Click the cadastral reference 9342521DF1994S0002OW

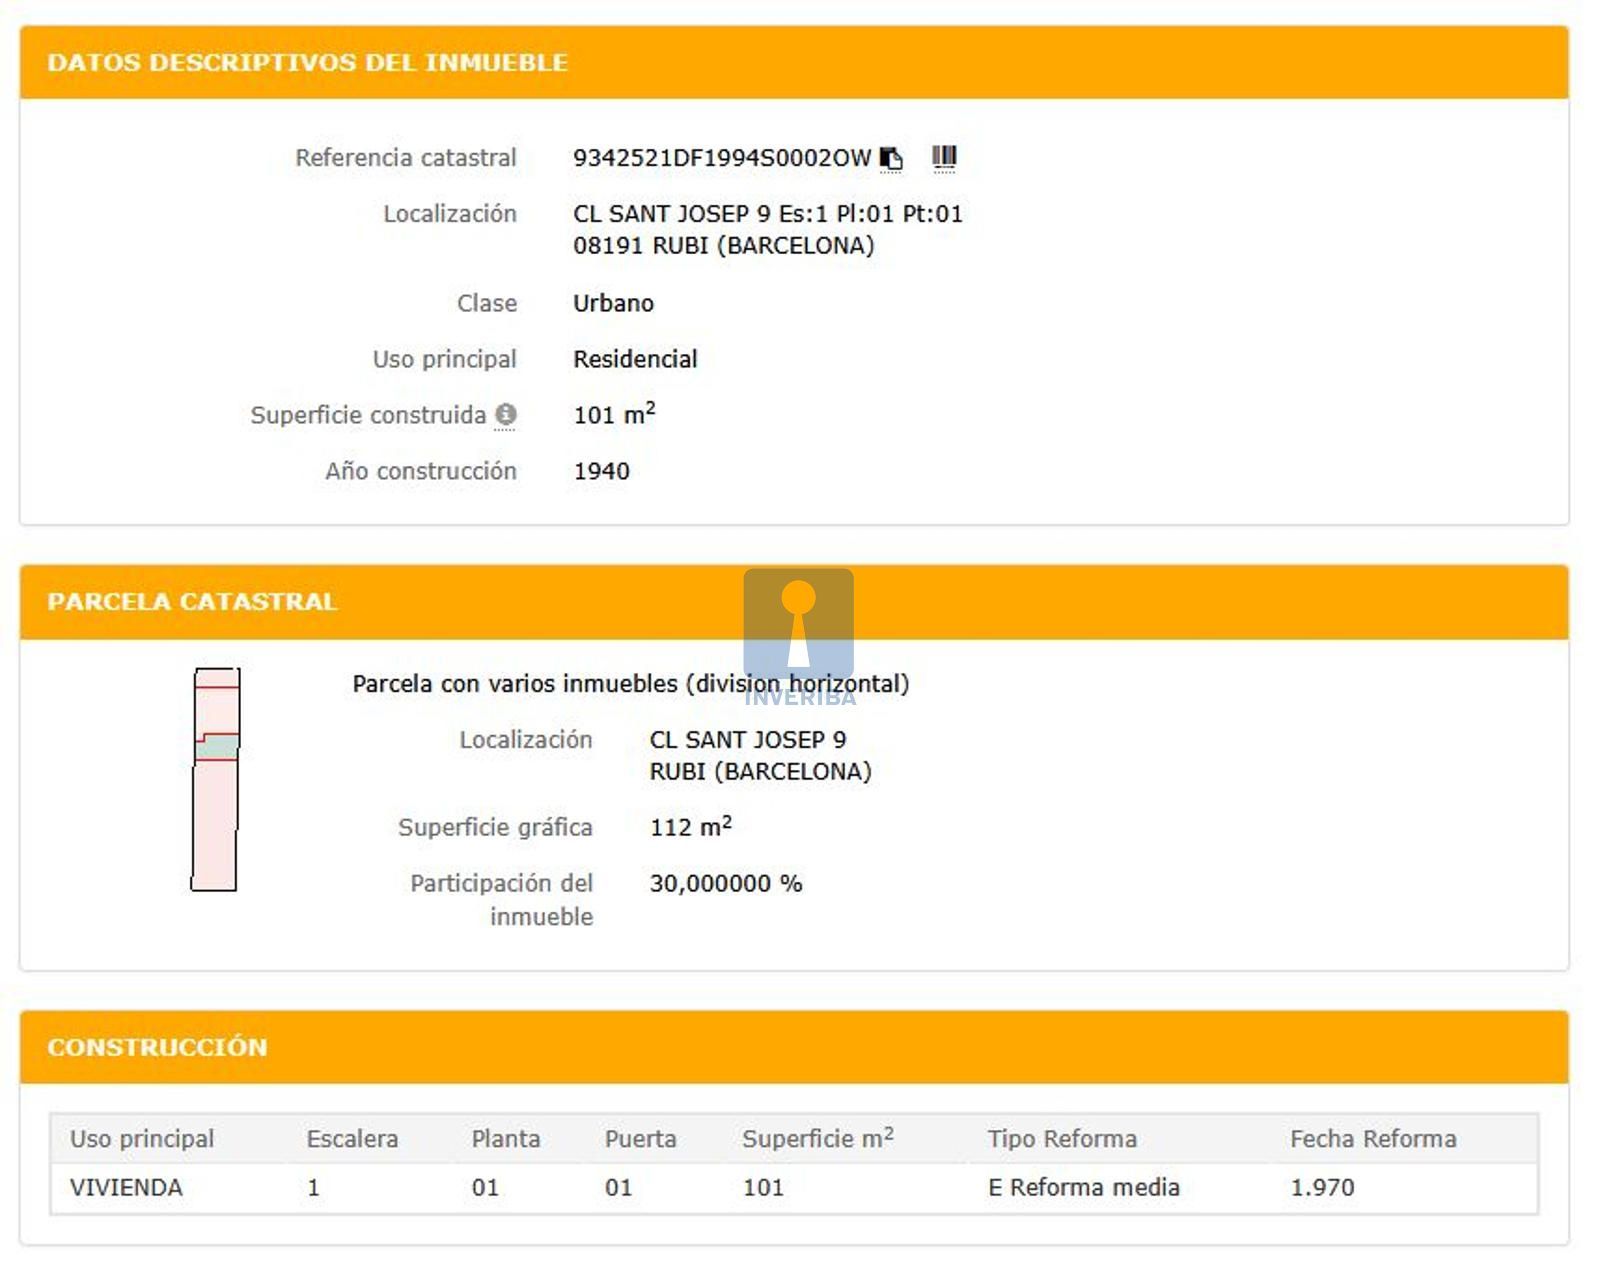(721, 158)
